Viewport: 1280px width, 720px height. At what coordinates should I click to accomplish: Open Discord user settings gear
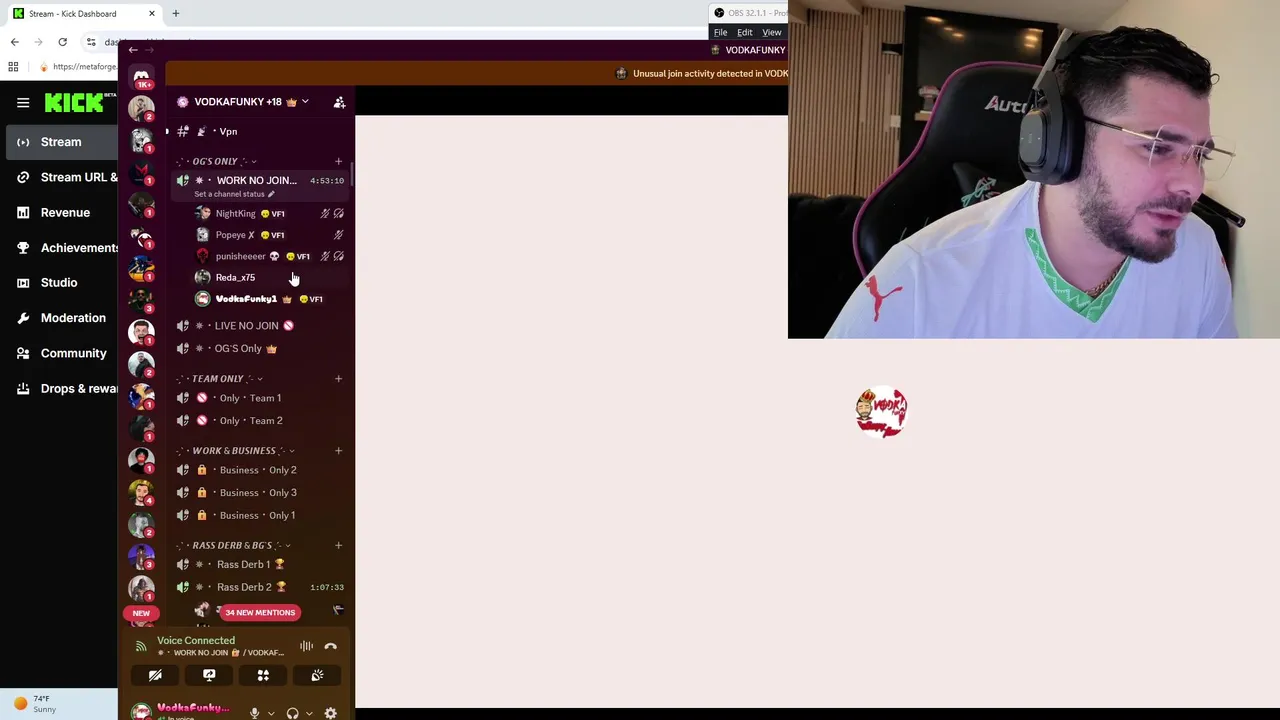(x=331, y=713)
